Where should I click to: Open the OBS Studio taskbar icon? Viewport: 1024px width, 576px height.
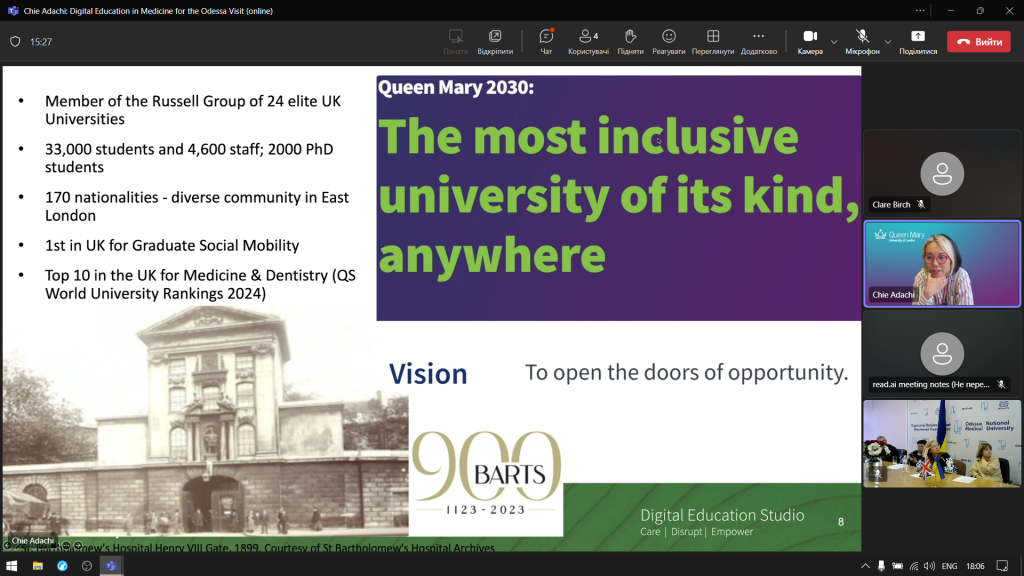87,566
